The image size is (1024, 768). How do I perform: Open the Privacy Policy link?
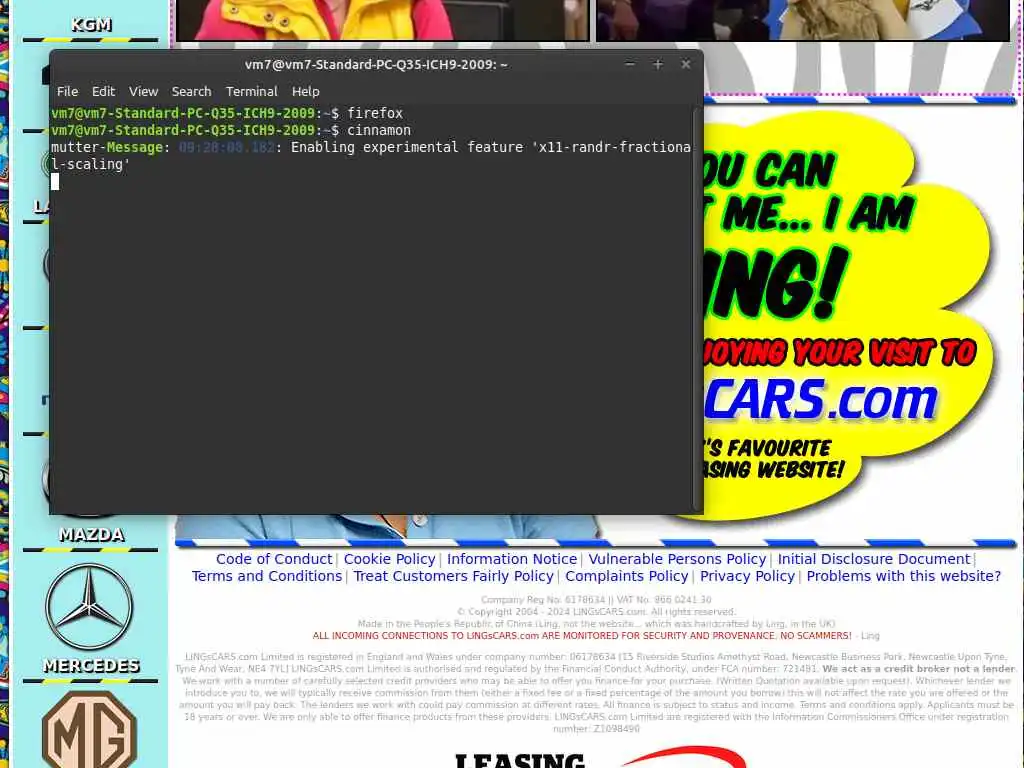point(747,576)
